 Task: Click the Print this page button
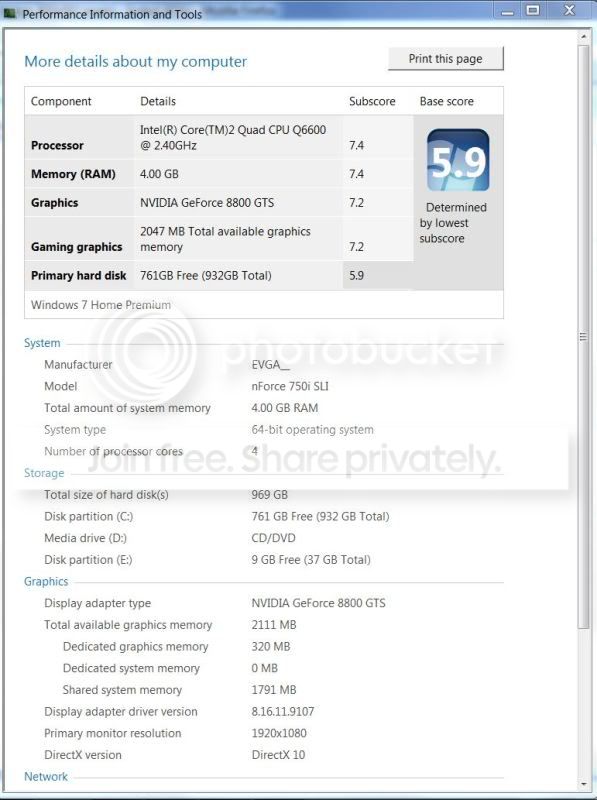(x=445, y=59)
